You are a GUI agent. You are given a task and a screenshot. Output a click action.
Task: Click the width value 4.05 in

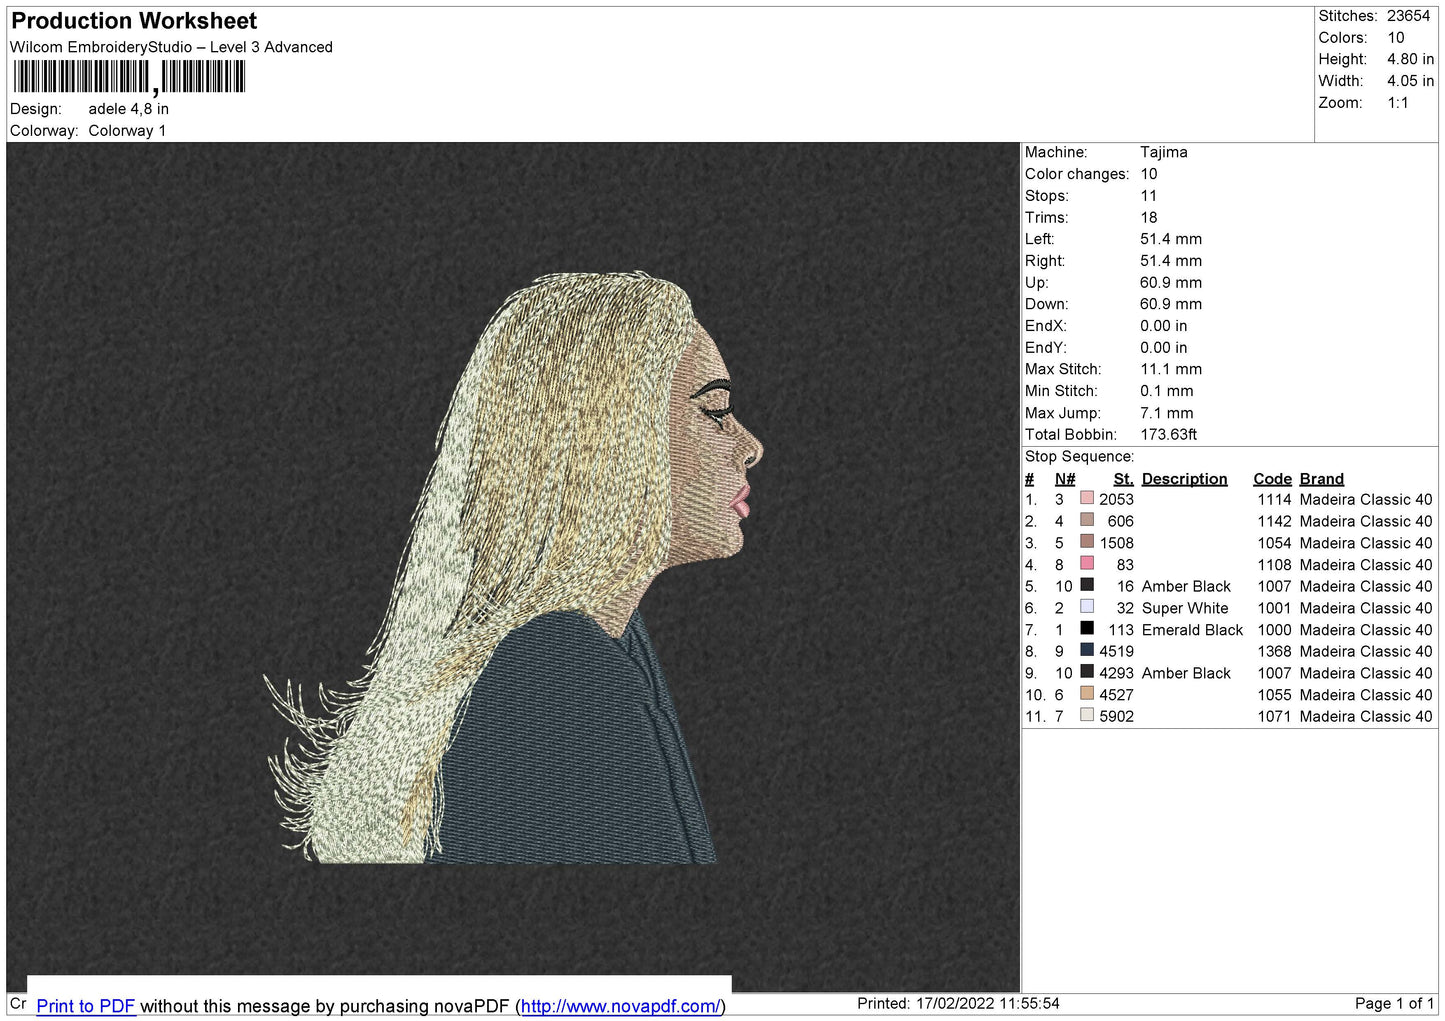pyautogui.click(x=1410, y=81)
